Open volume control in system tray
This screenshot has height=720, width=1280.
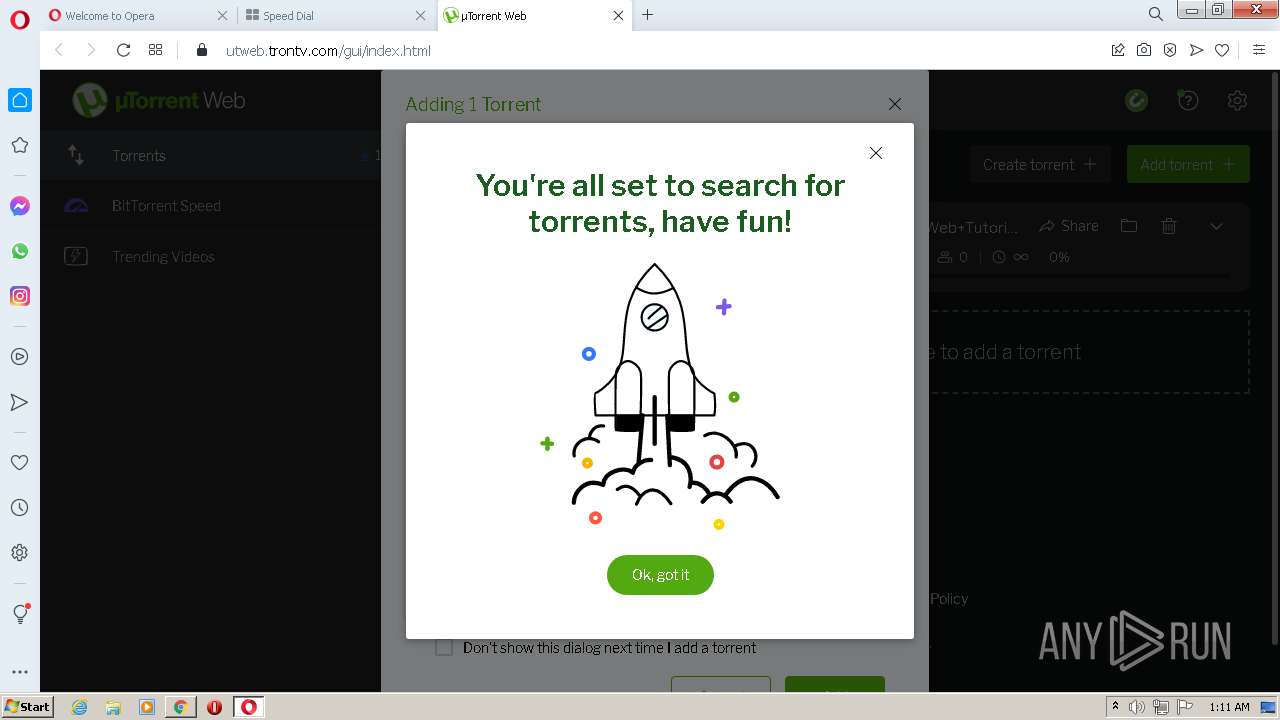pyautogui.click(x=1137, y=707)
